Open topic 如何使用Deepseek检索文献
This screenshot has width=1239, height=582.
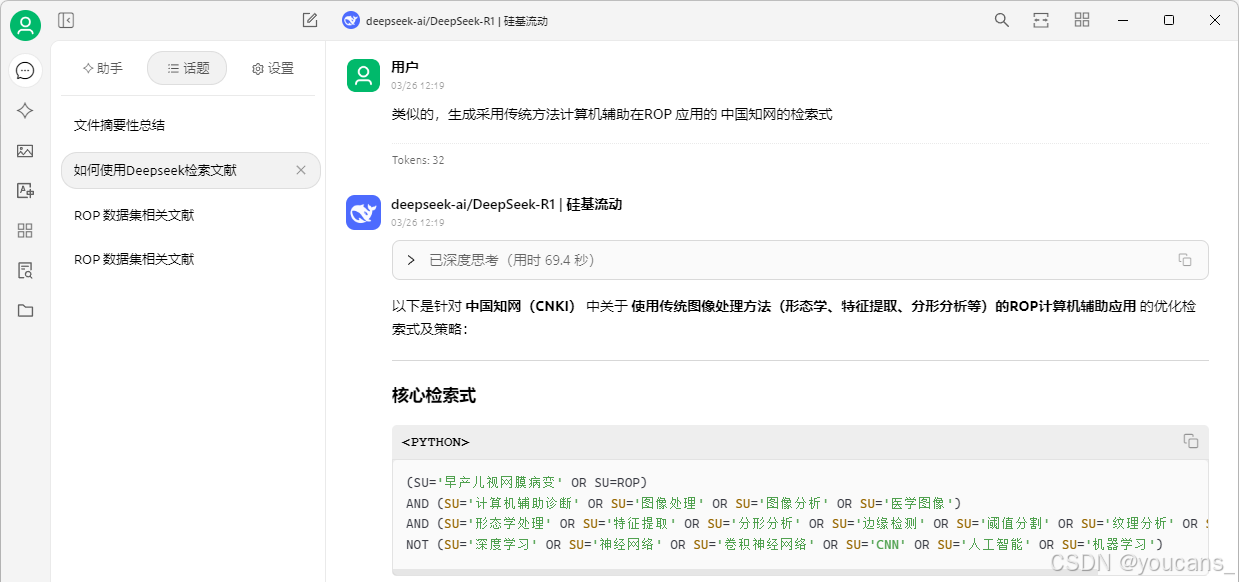(x=190, y=170)
